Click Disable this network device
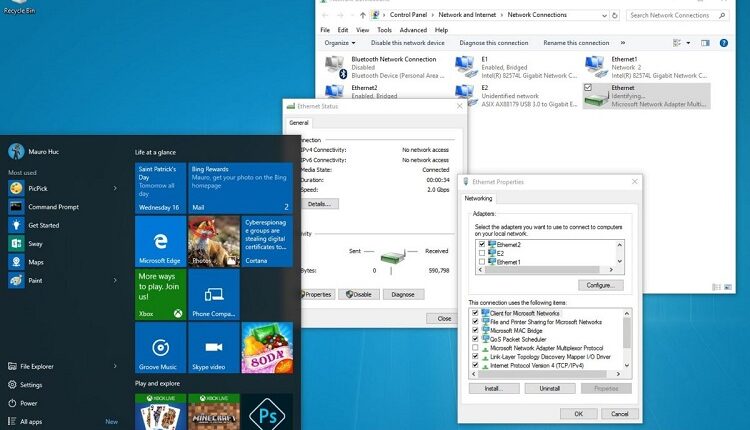Screen dimensions: 750x430 point(408,43)
